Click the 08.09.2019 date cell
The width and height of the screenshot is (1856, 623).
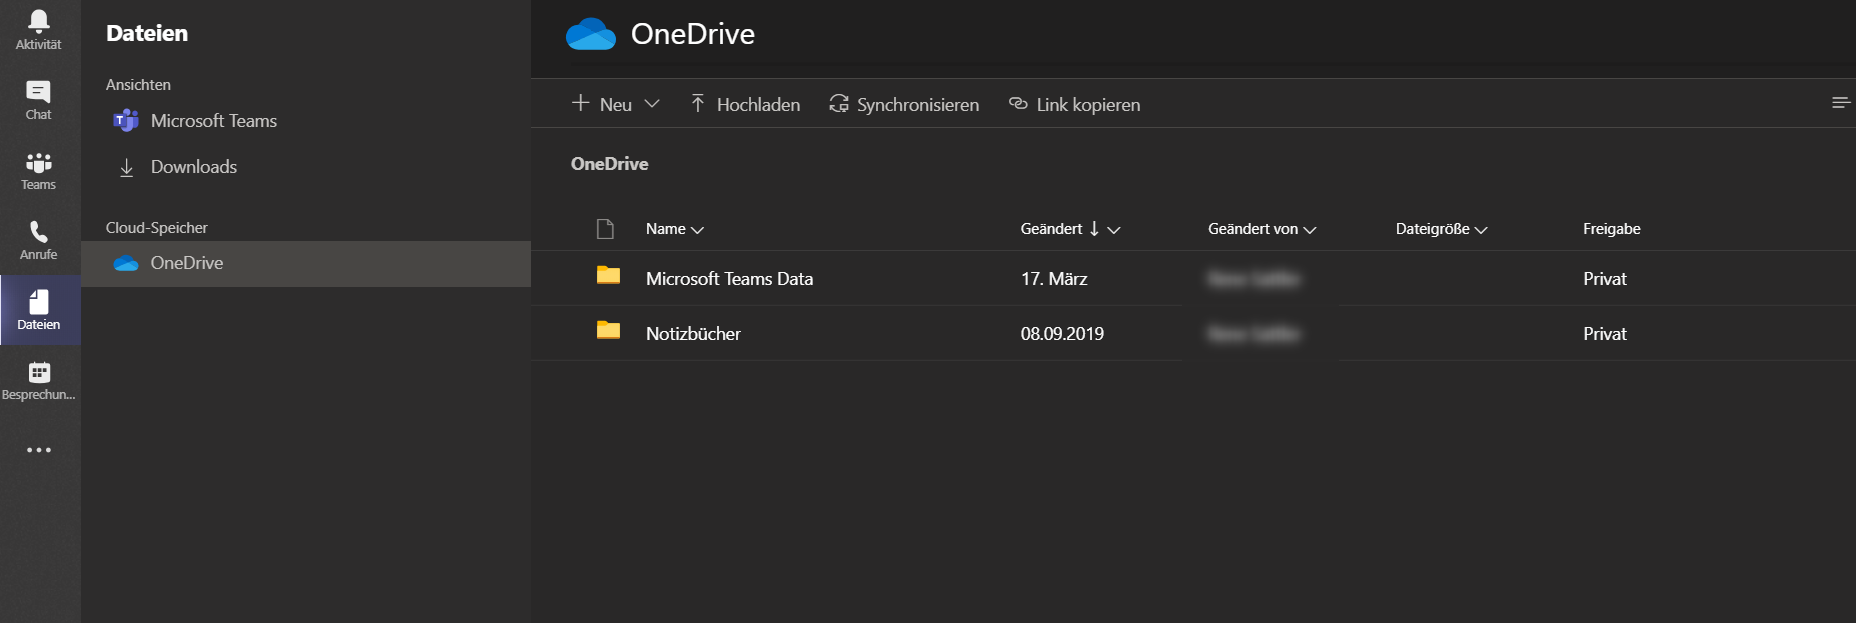pyautogui.click(x=1062, y=334)
